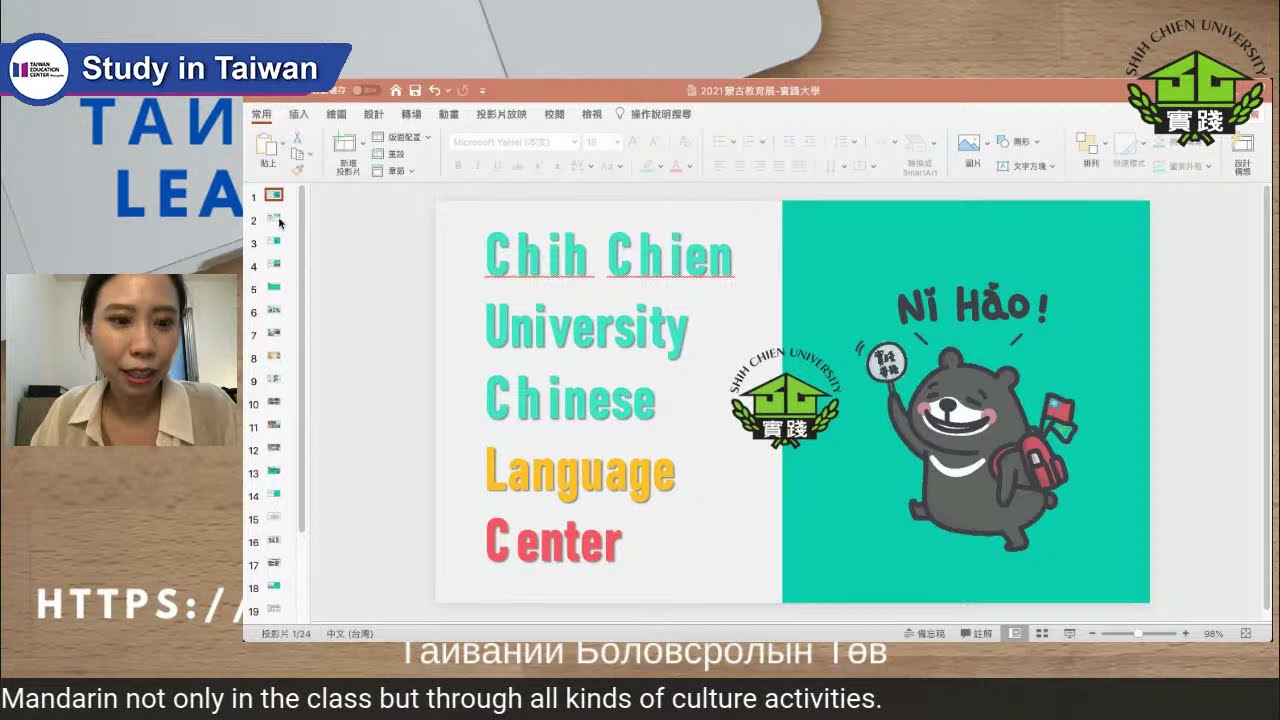Toggle the AutoSave switch in title bar

(x=365, y=91)
